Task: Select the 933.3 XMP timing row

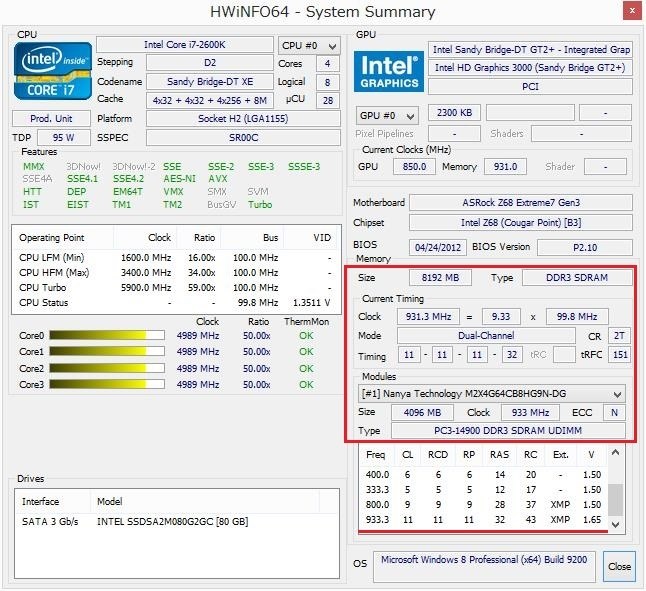Action: click(x=483, y=520)
